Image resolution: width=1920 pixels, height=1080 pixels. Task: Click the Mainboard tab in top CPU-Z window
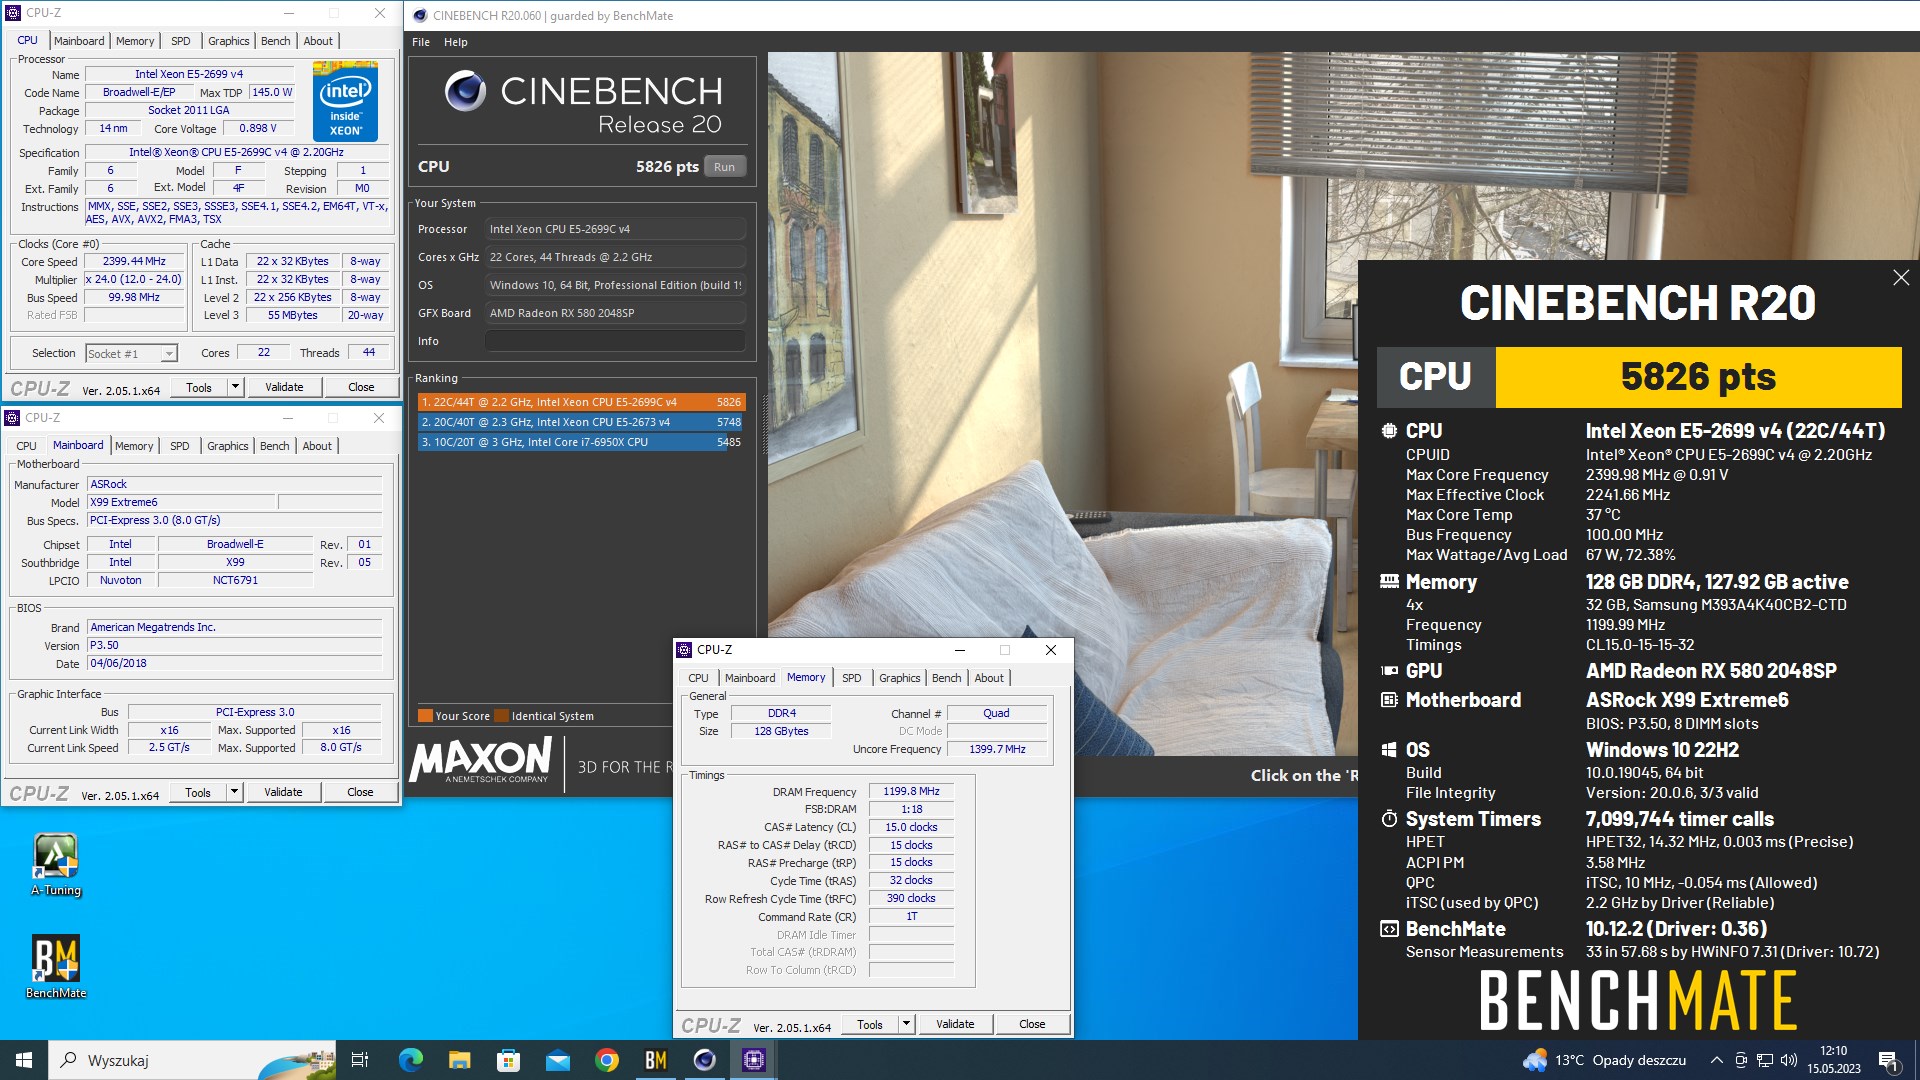point(79,41)
